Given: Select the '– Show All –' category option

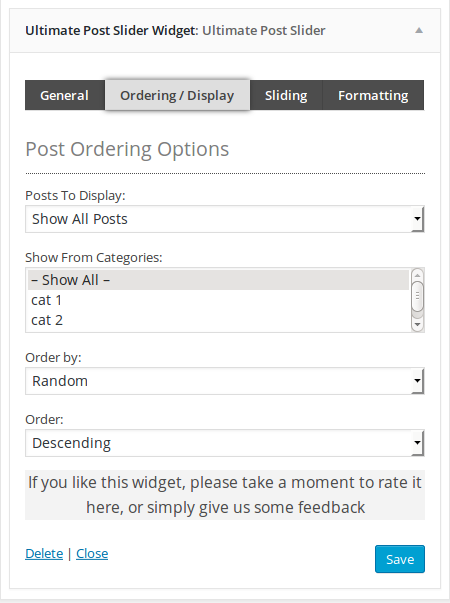Looking at the screenshot, I should point(218,280).
